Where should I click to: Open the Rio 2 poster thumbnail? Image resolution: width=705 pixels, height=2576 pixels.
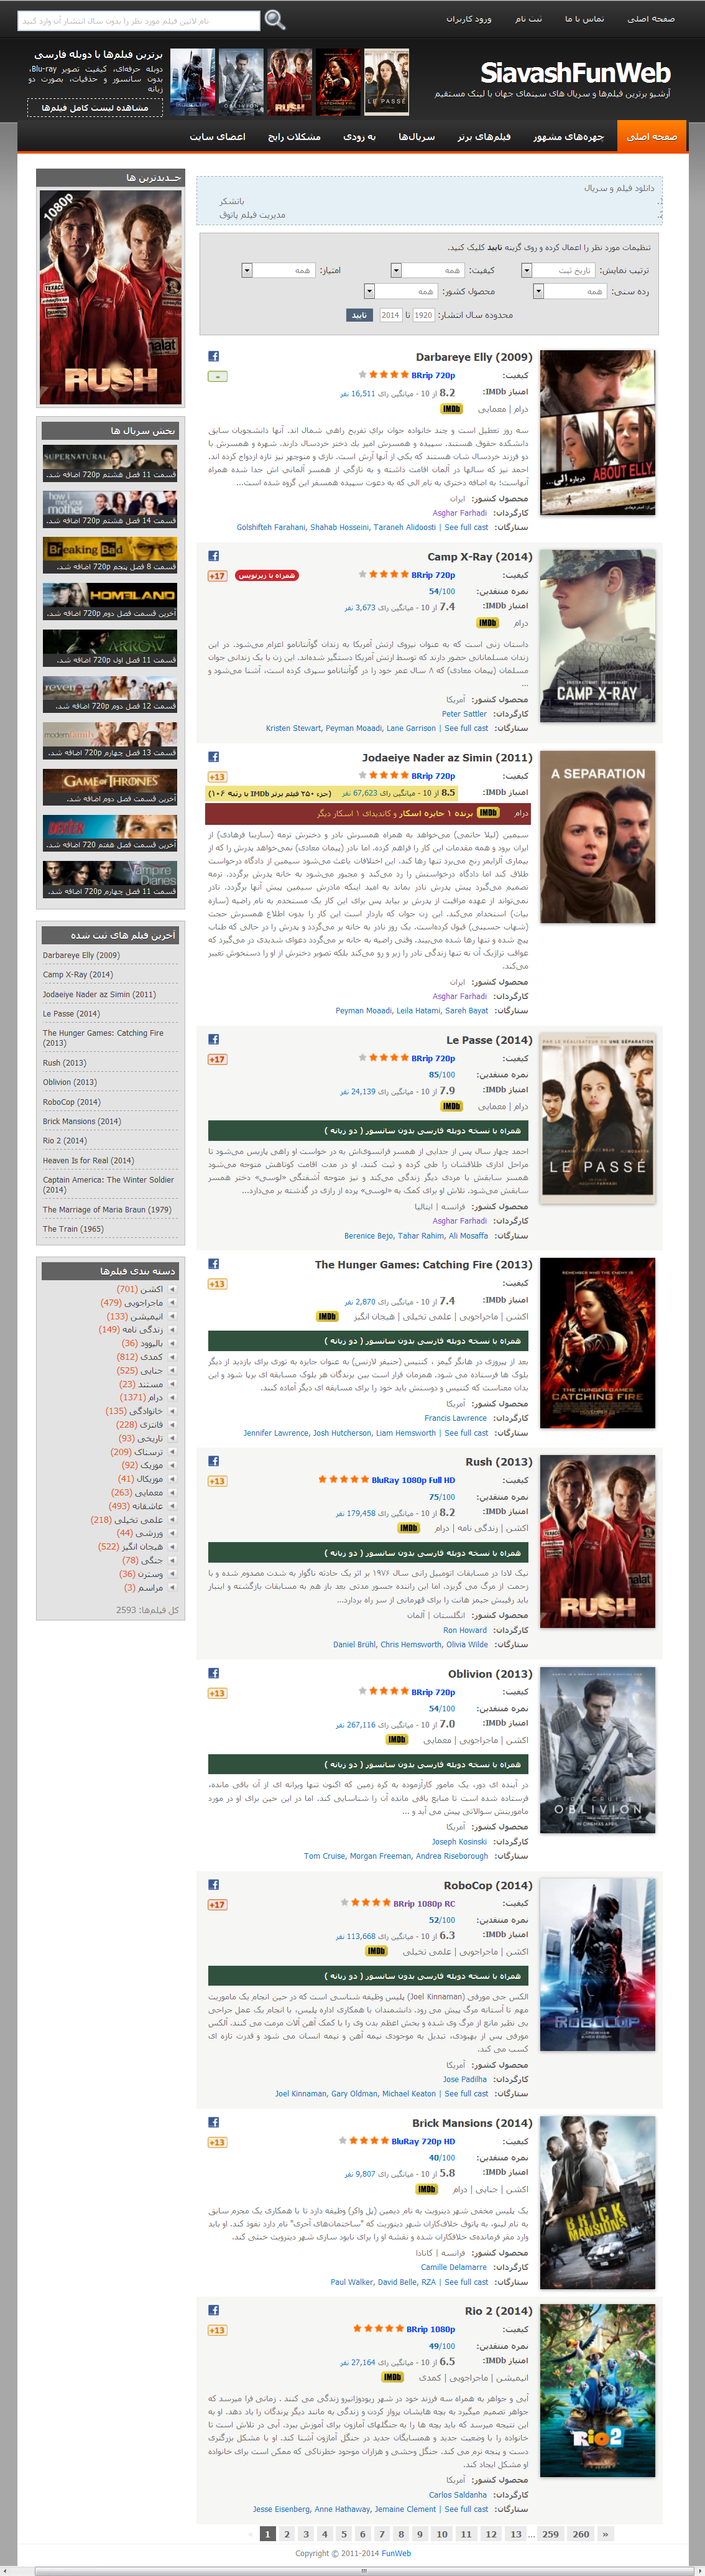pyautogui.click(x=597, y=2392)
